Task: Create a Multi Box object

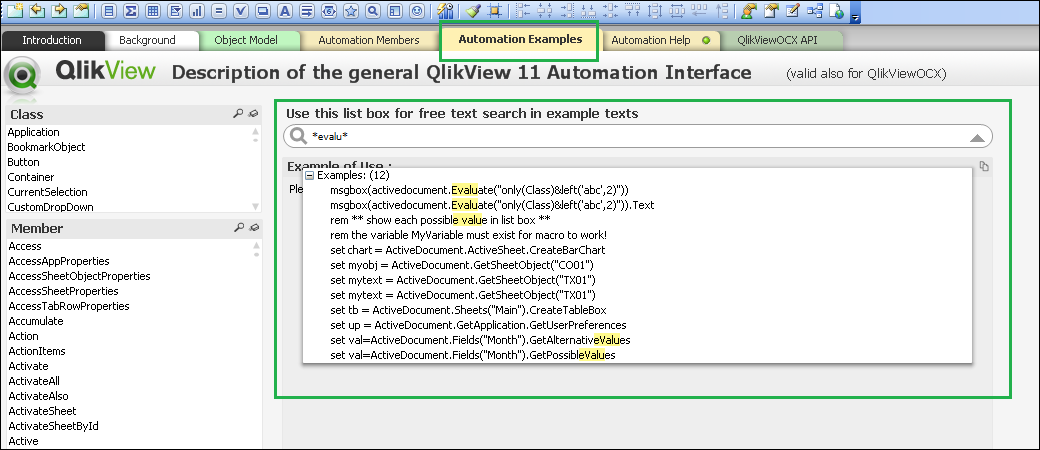Action: tap(175, 11)
